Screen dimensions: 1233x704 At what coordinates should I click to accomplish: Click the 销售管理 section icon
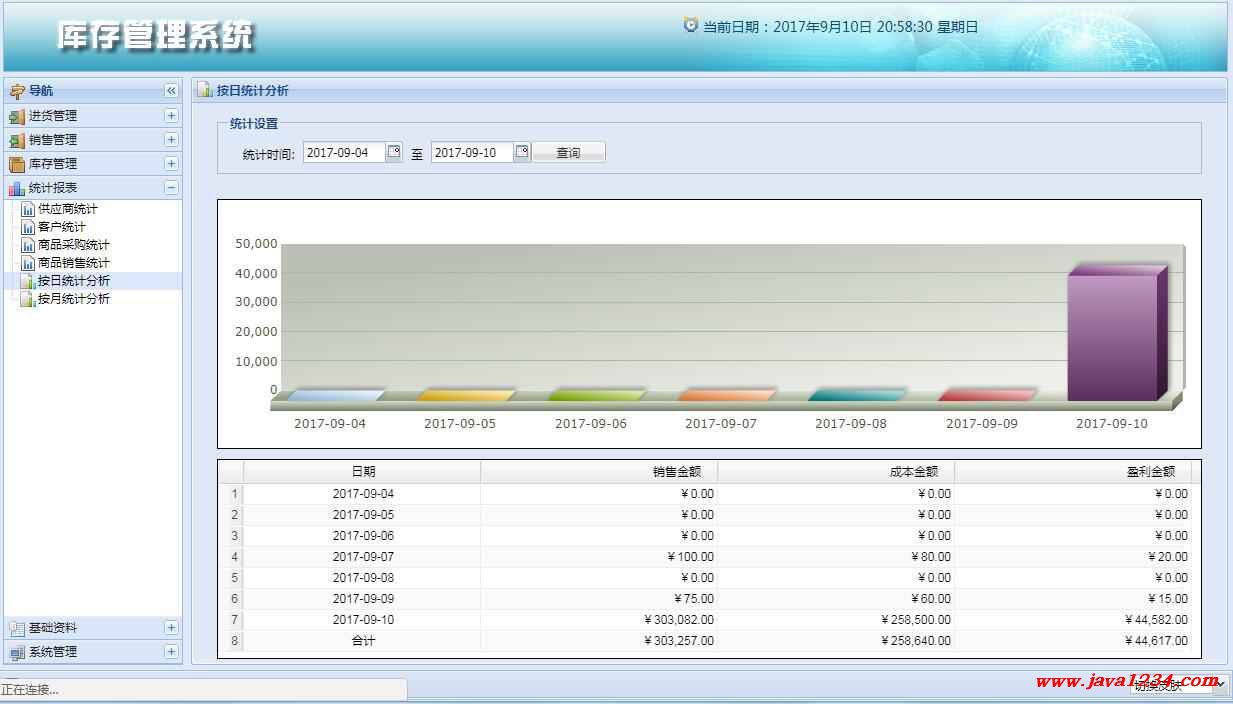pyautogui.click(x=16, y=140)
